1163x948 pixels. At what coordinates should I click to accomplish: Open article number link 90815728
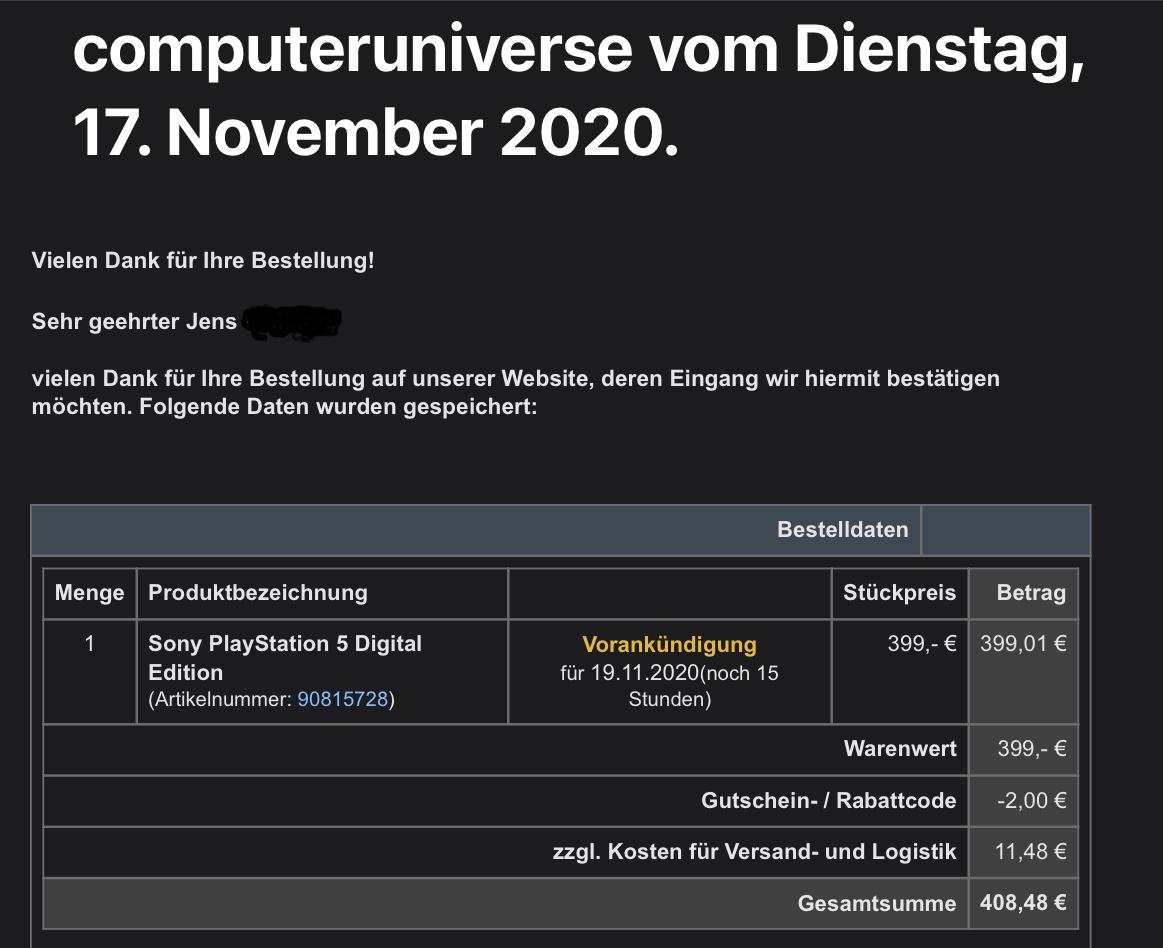[x=342, y=700]
